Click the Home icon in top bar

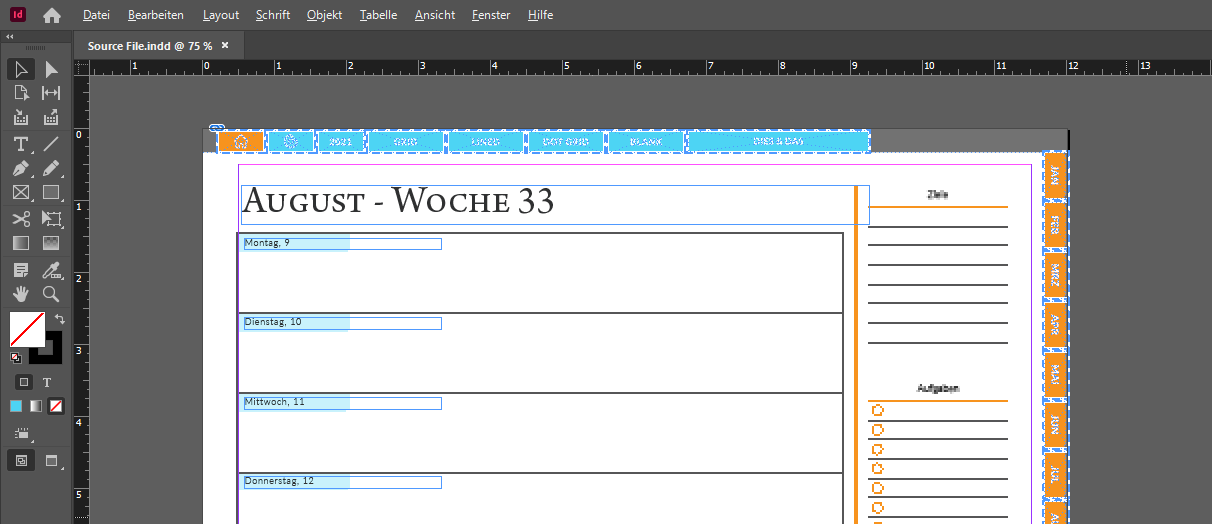click(52, 15)
